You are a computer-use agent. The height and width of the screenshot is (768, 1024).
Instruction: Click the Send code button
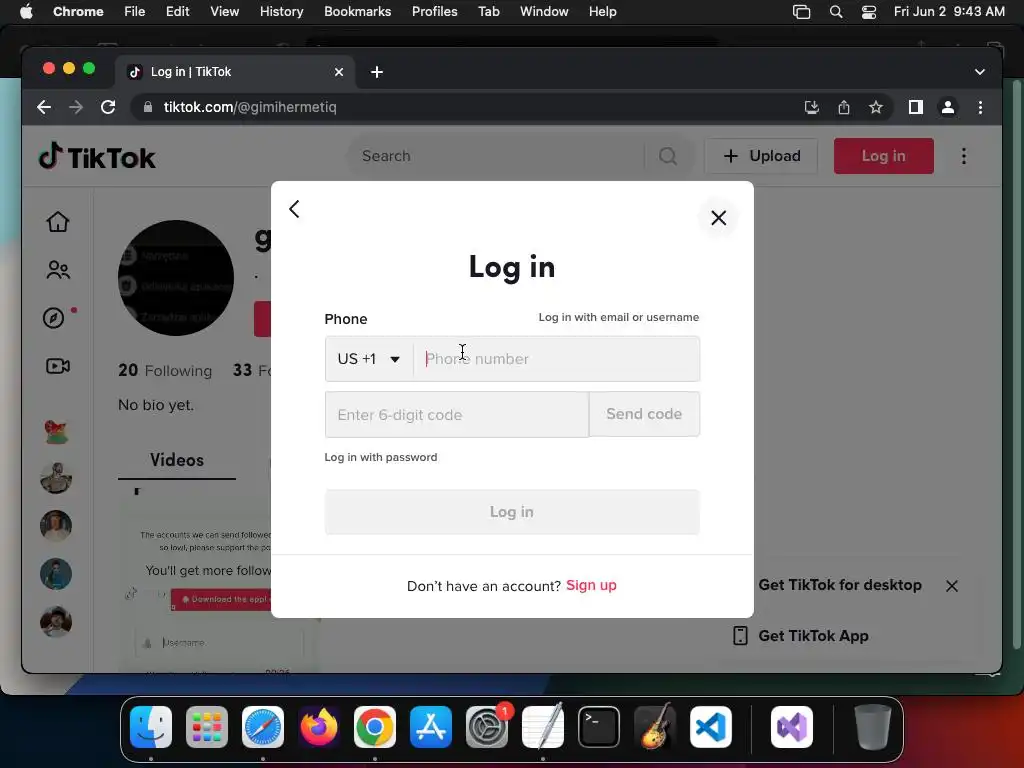(x=644, y=414)
